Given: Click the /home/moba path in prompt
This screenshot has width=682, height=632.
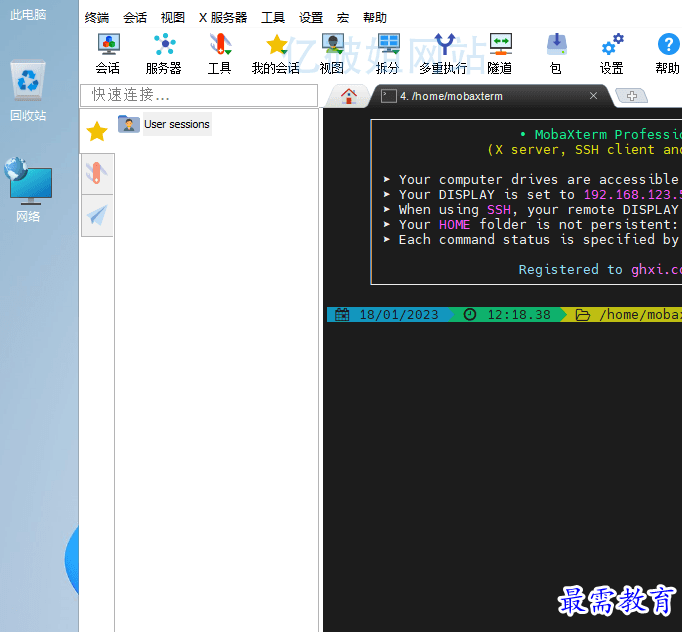Looking at the screenshot, I should pos(640,314).
